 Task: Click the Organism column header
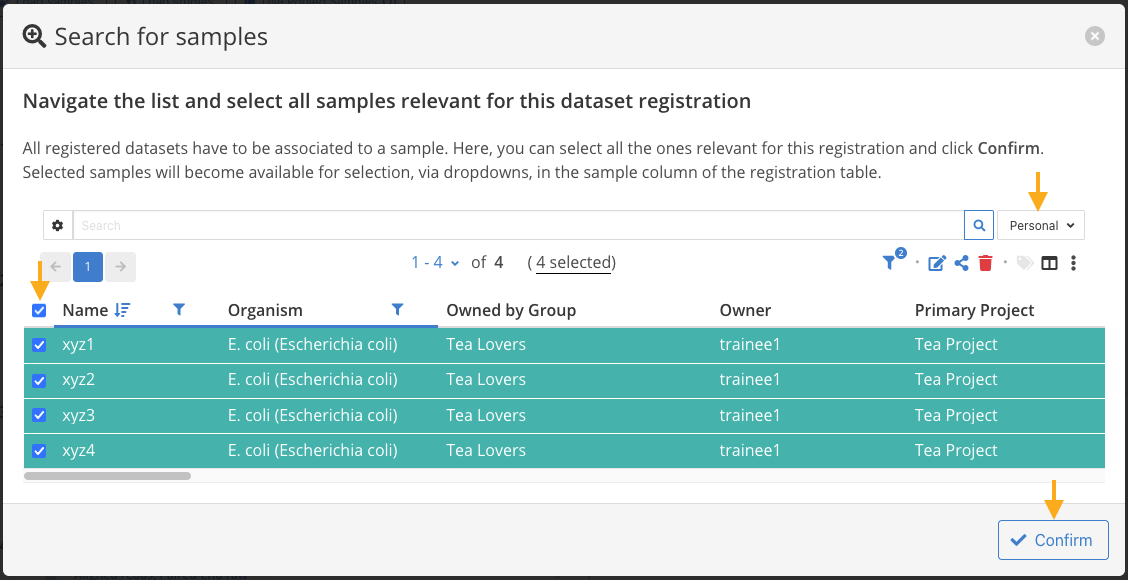[265, 310]
